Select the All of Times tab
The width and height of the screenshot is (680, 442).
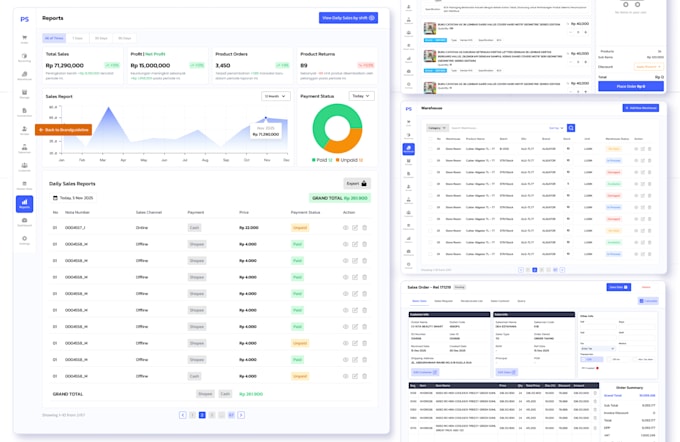[54, 38]
